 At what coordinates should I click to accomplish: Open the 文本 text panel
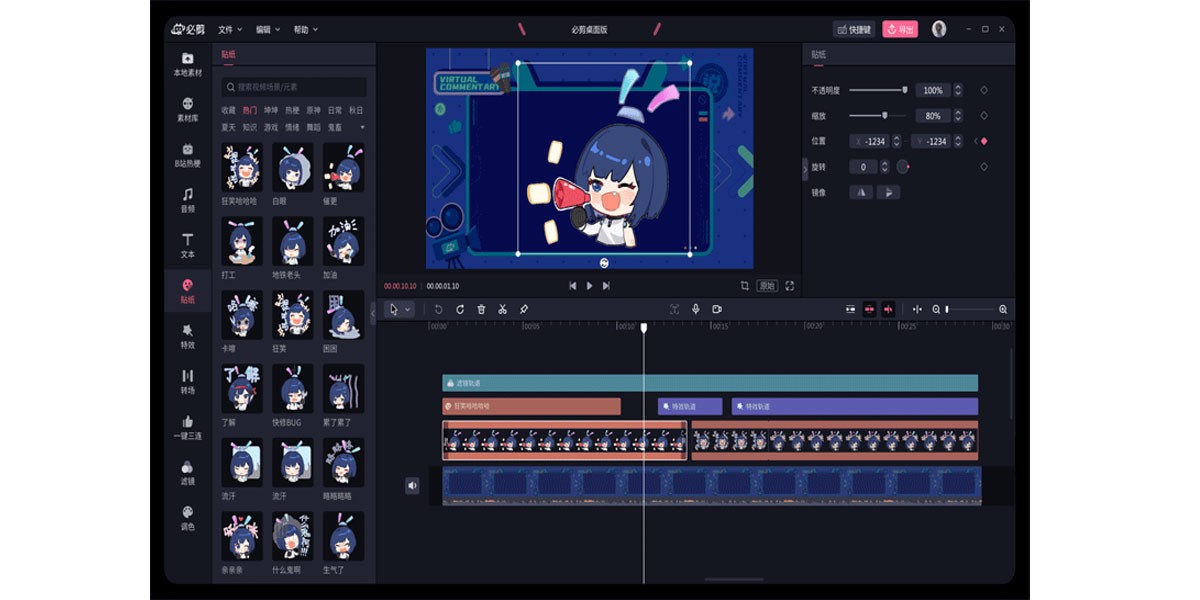188,246
